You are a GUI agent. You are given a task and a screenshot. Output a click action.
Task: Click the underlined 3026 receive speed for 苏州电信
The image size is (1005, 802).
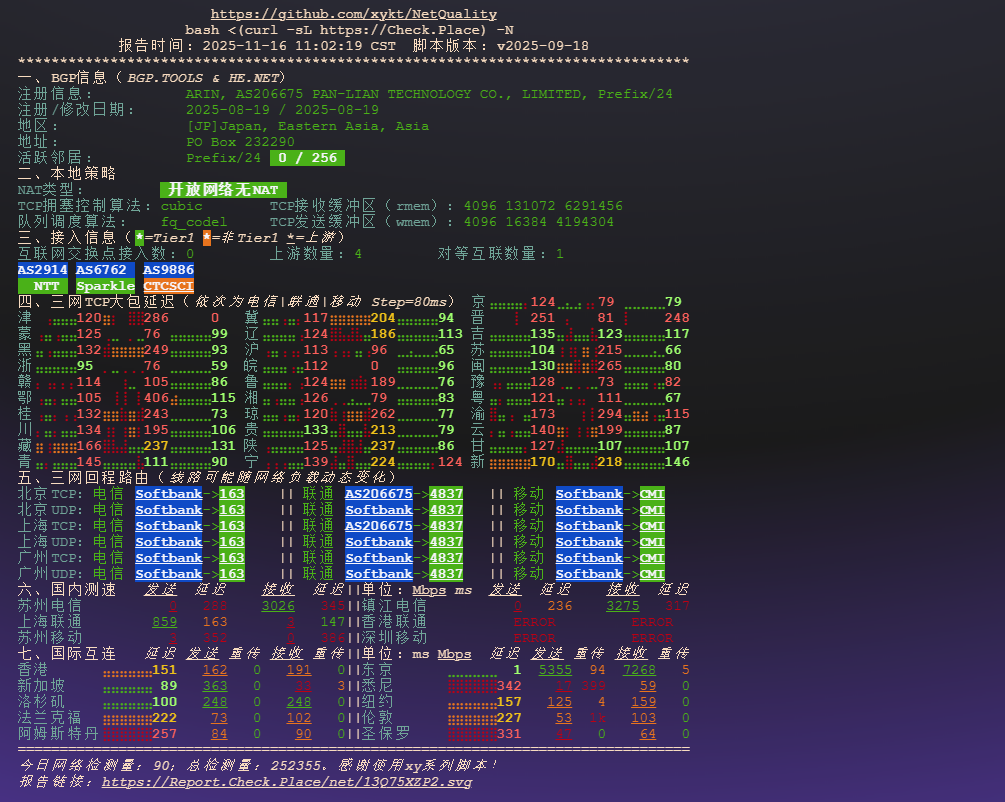pos(278,606)
